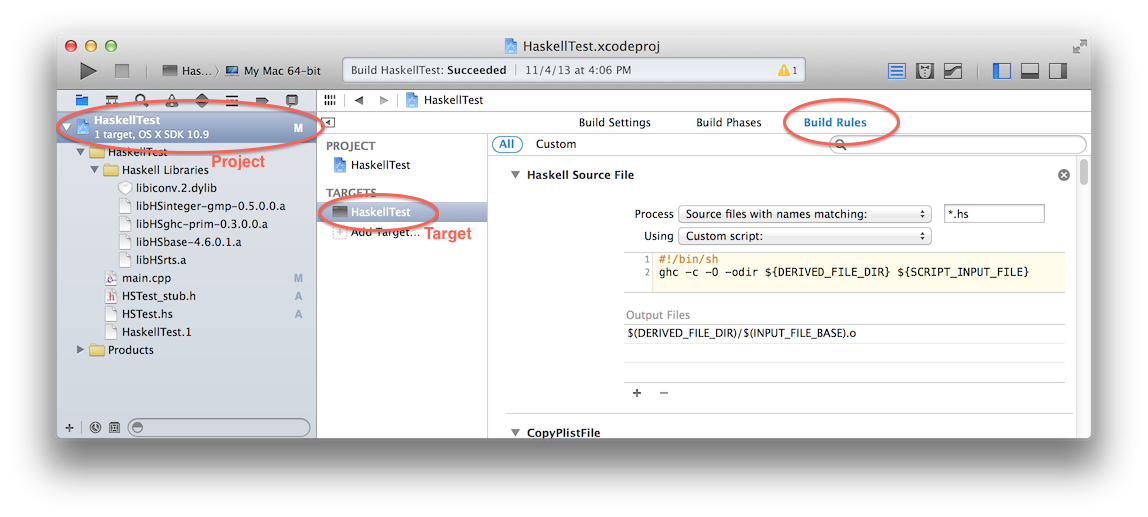
Task: Click Add Target button
Action: pos(375,233)
